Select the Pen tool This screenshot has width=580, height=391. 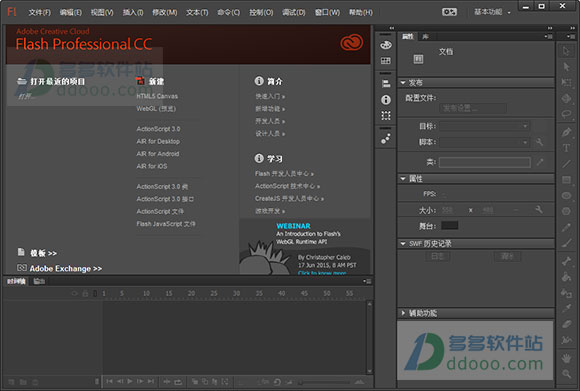[566, 132]
